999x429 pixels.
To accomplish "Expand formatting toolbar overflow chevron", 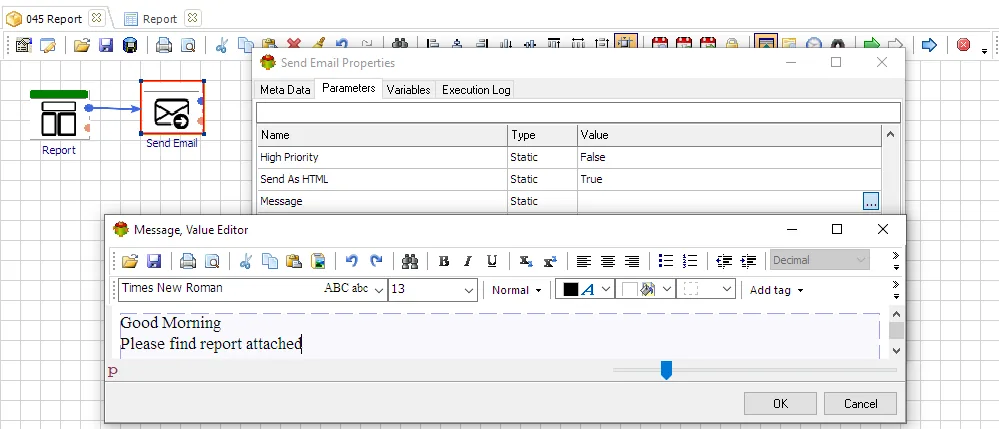I will pos(896,289).
